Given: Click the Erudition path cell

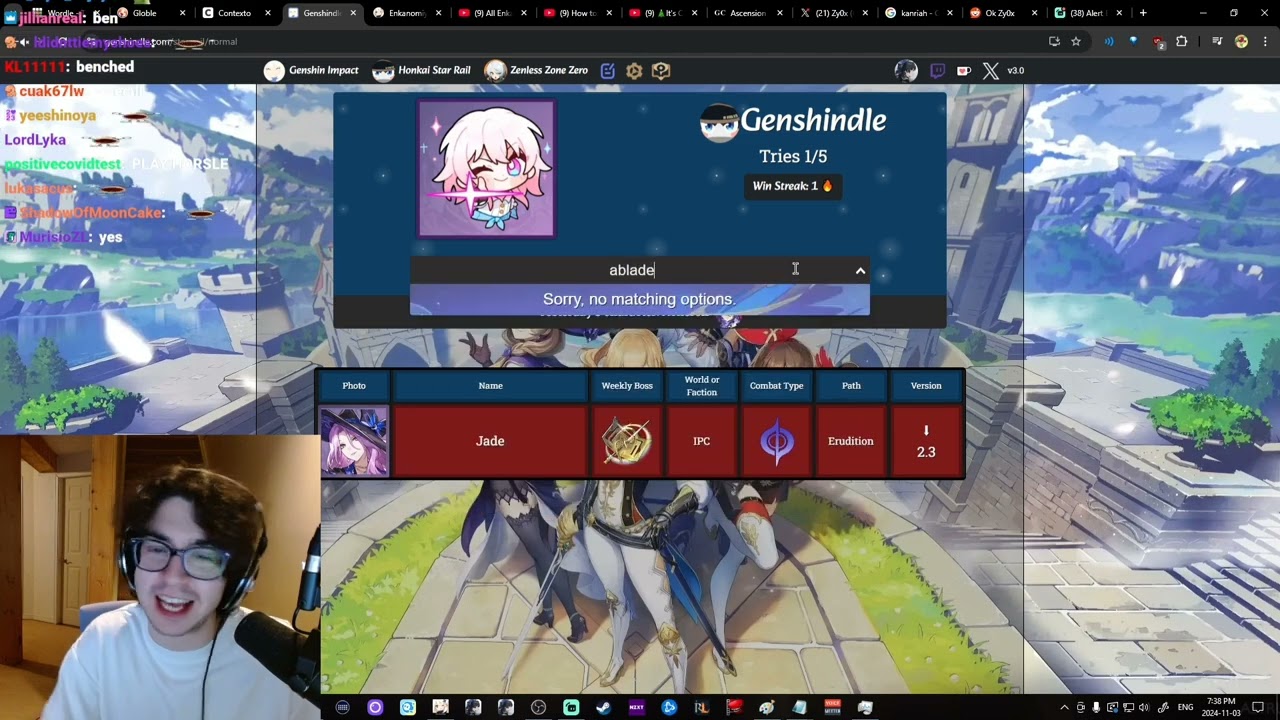Looking at the screenshot, I should click(x=851, y=441).
